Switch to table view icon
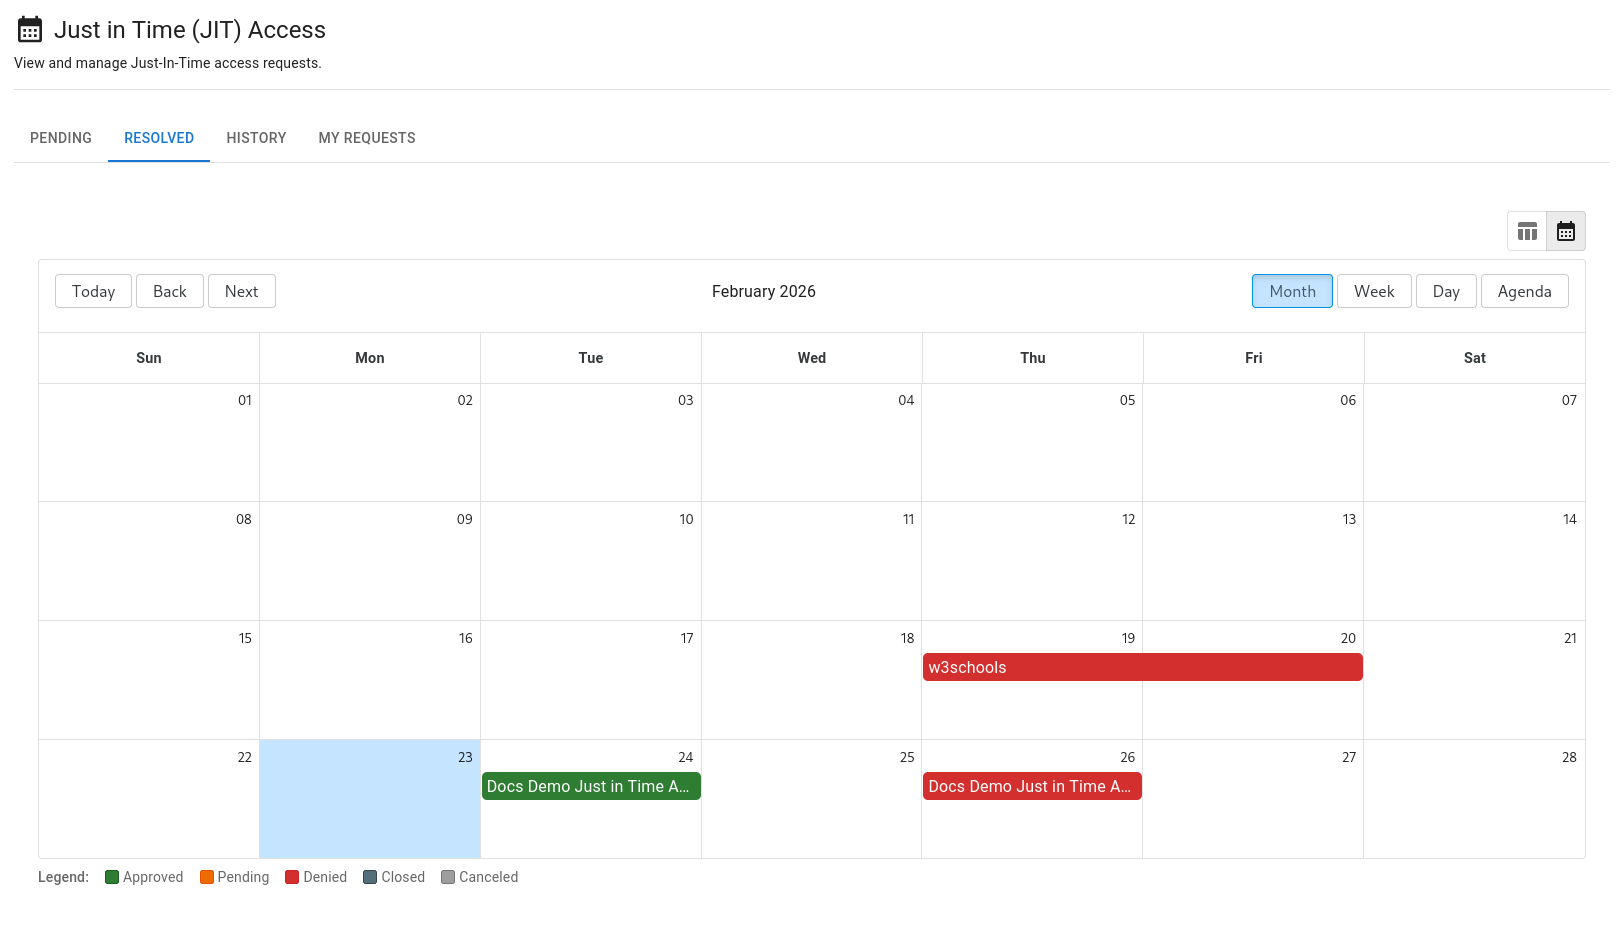 pos(1527,232)
